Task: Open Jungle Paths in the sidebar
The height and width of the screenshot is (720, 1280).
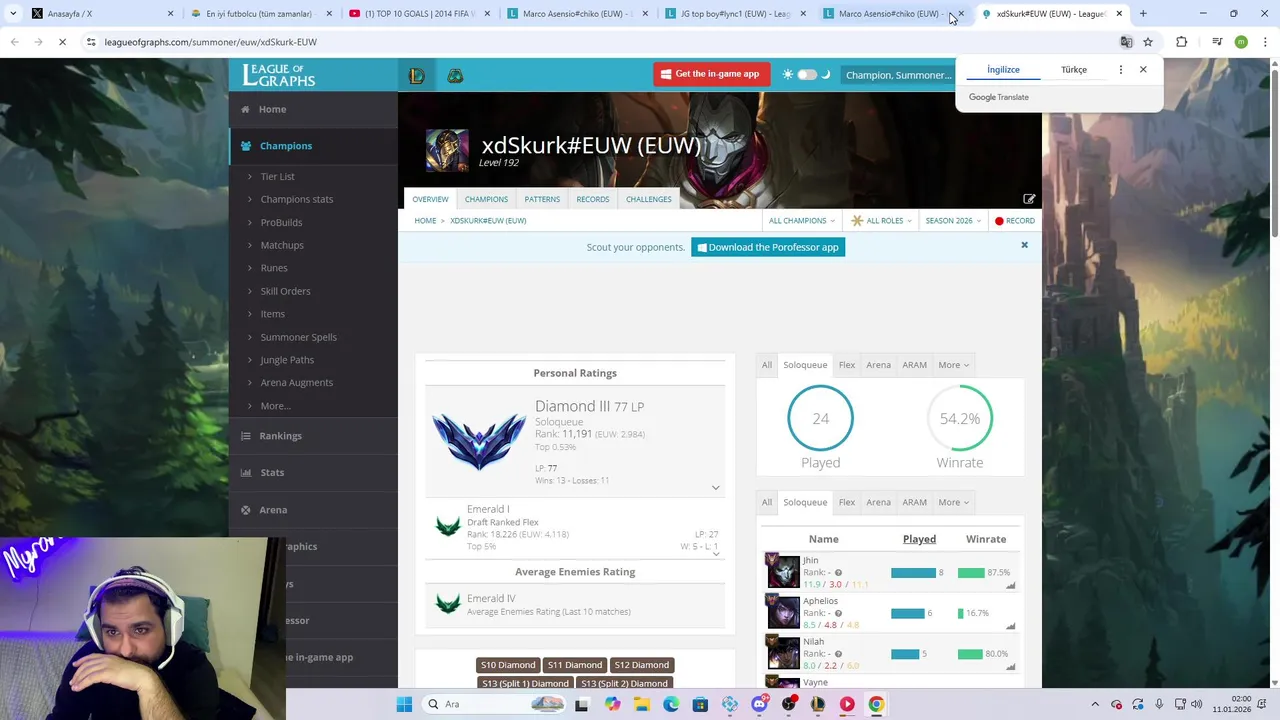Action: [287, 360]
